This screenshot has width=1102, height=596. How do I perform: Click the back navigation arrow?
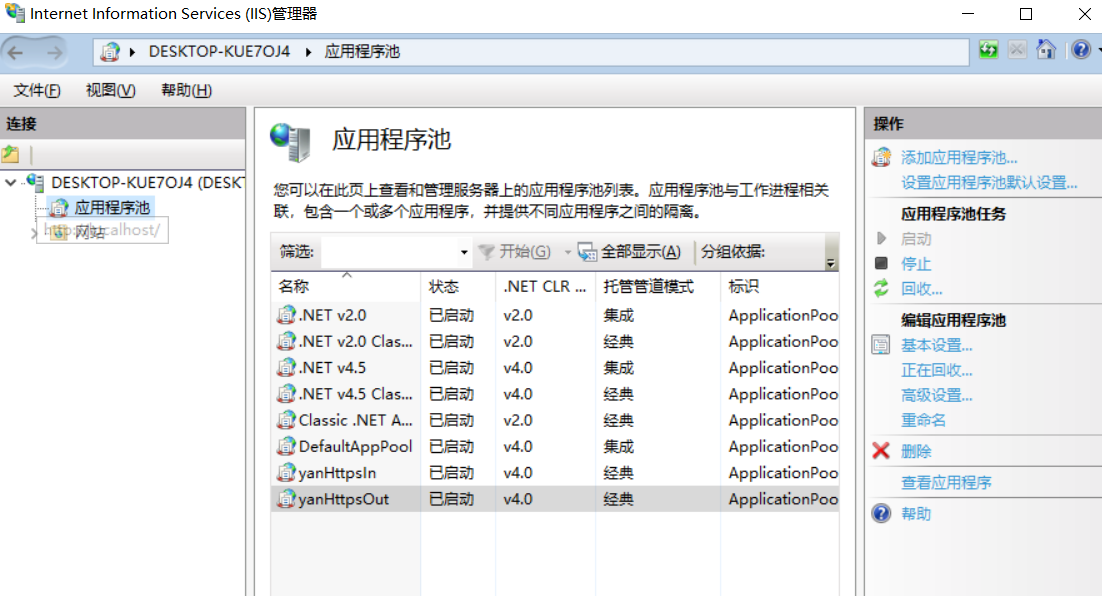coord(15,52)
